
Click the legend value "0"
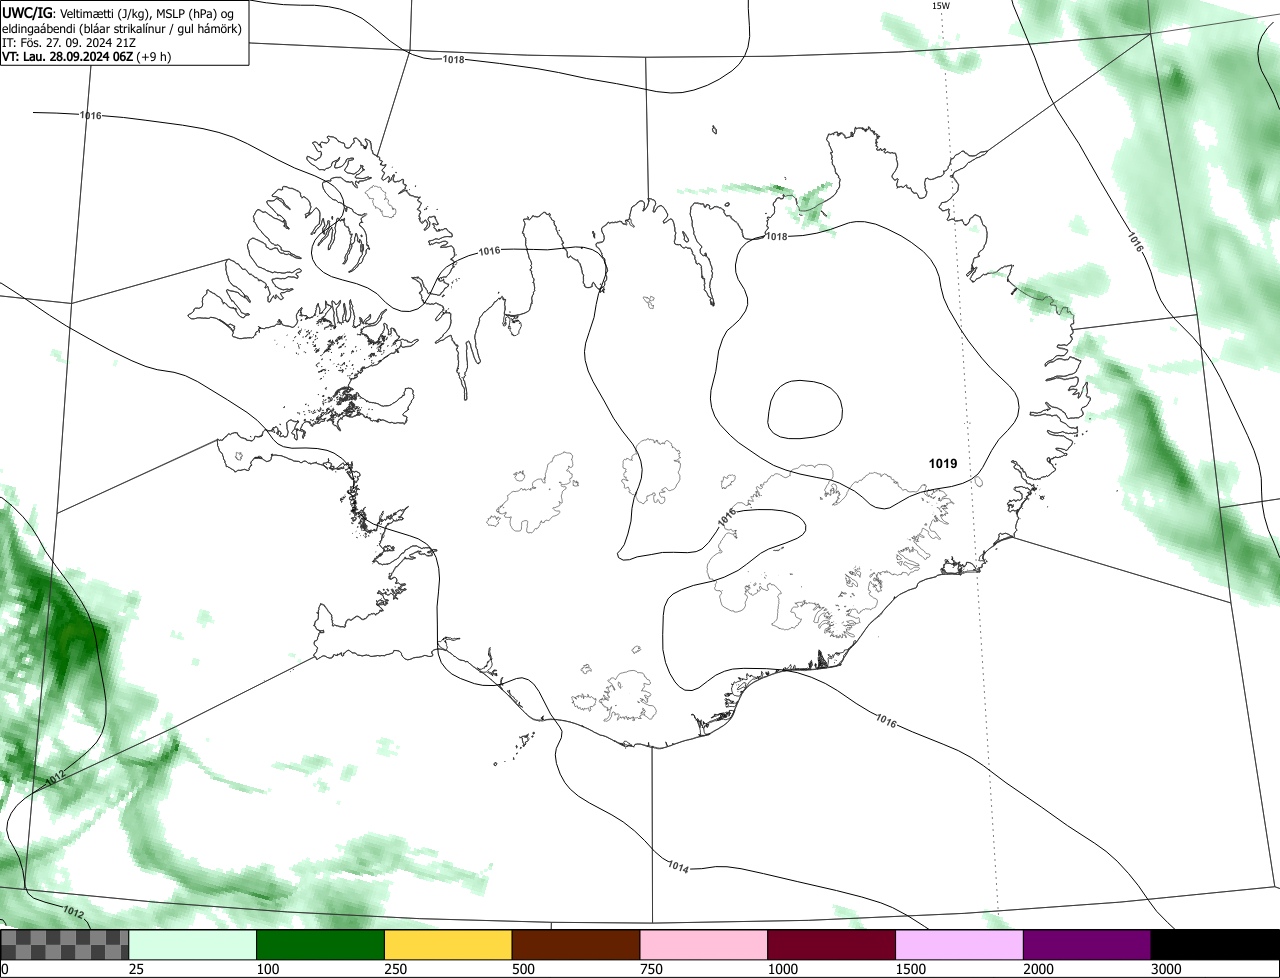5,969
